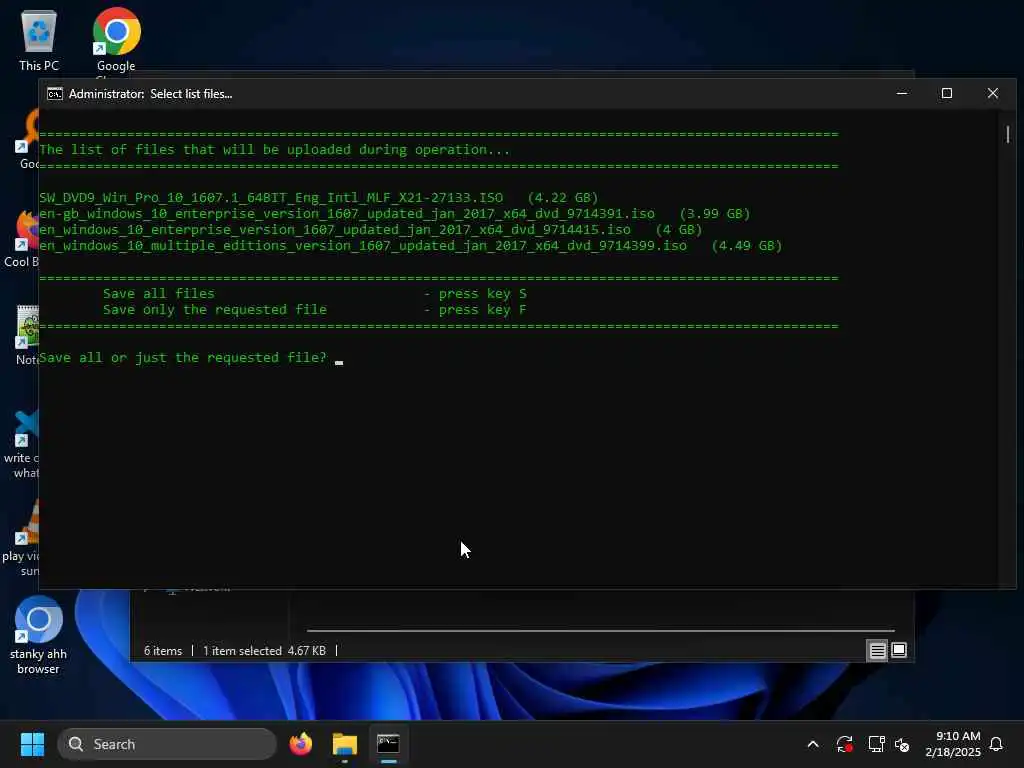Click the muted volume tray icon

pyautogui.click(x=902, y=744)
